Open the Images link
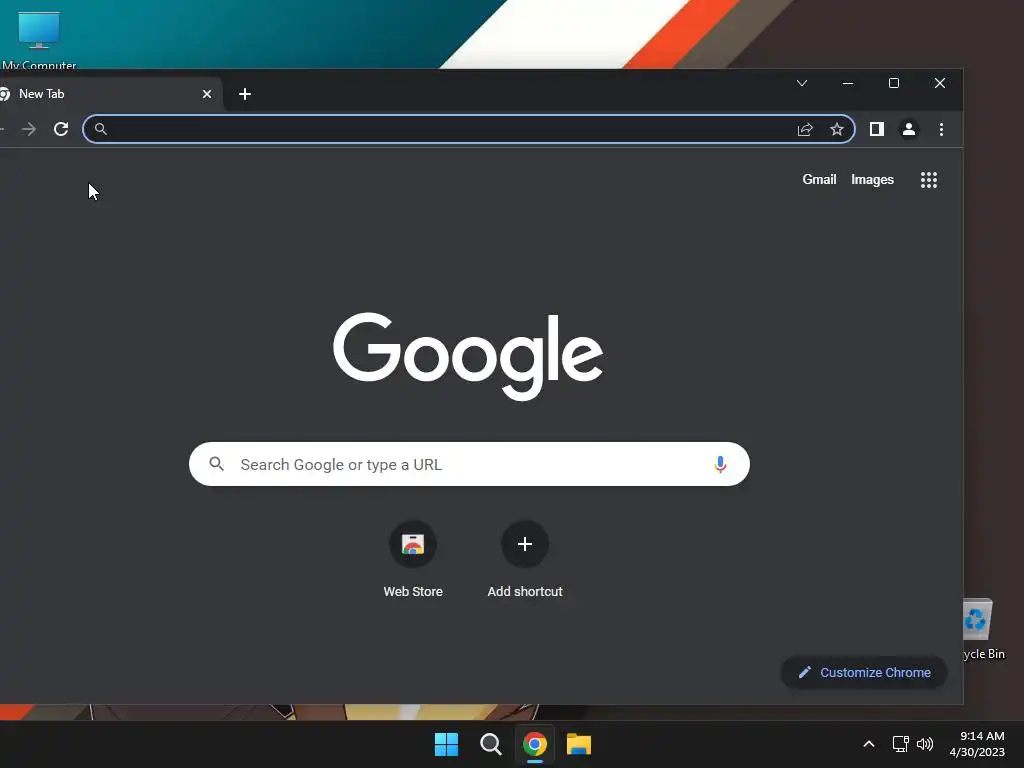The width and height of the screenshot is (1024, 768). point(872,180)
